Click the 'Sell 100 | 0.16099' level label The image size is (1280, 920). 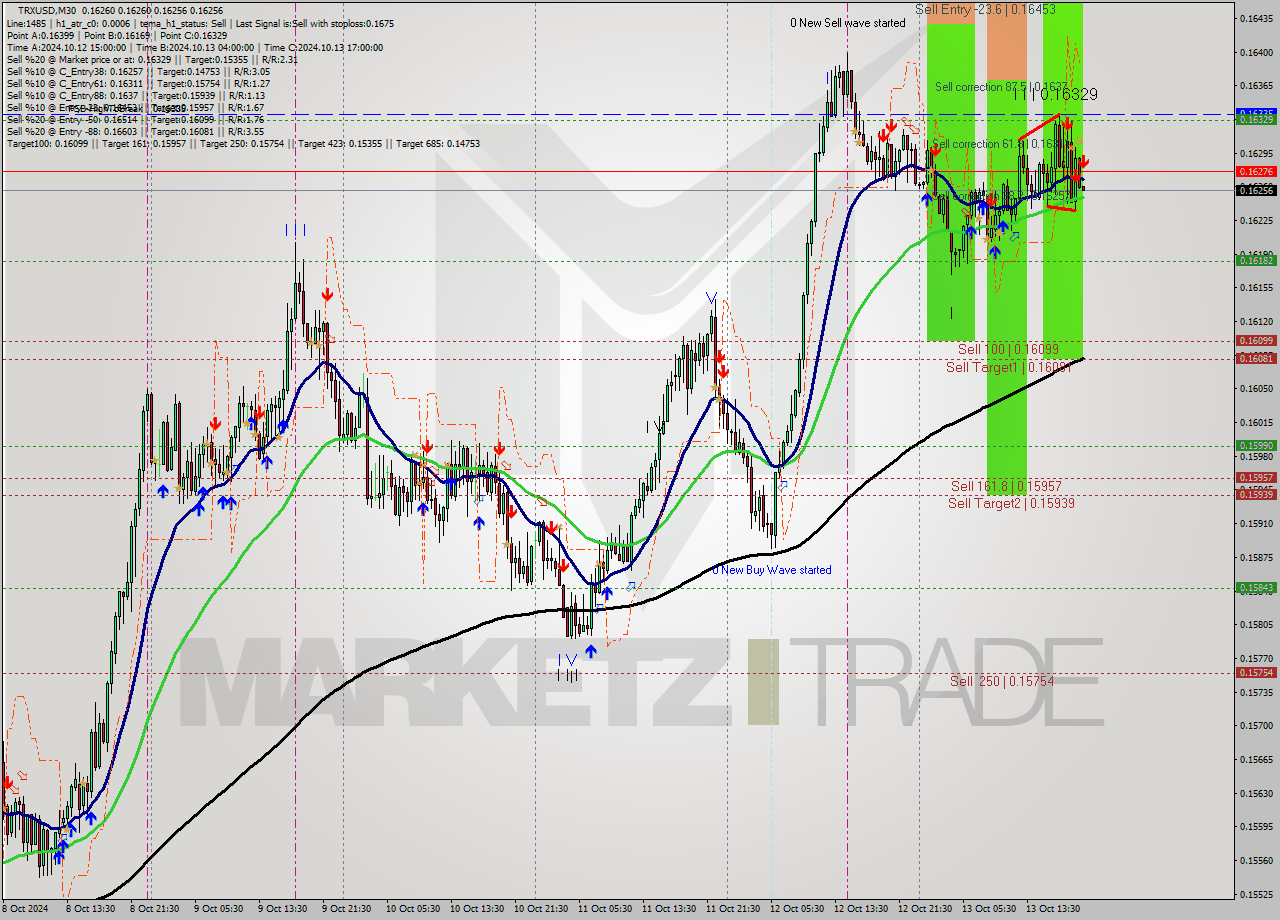pyautogui.click(x=1008, y=349)
